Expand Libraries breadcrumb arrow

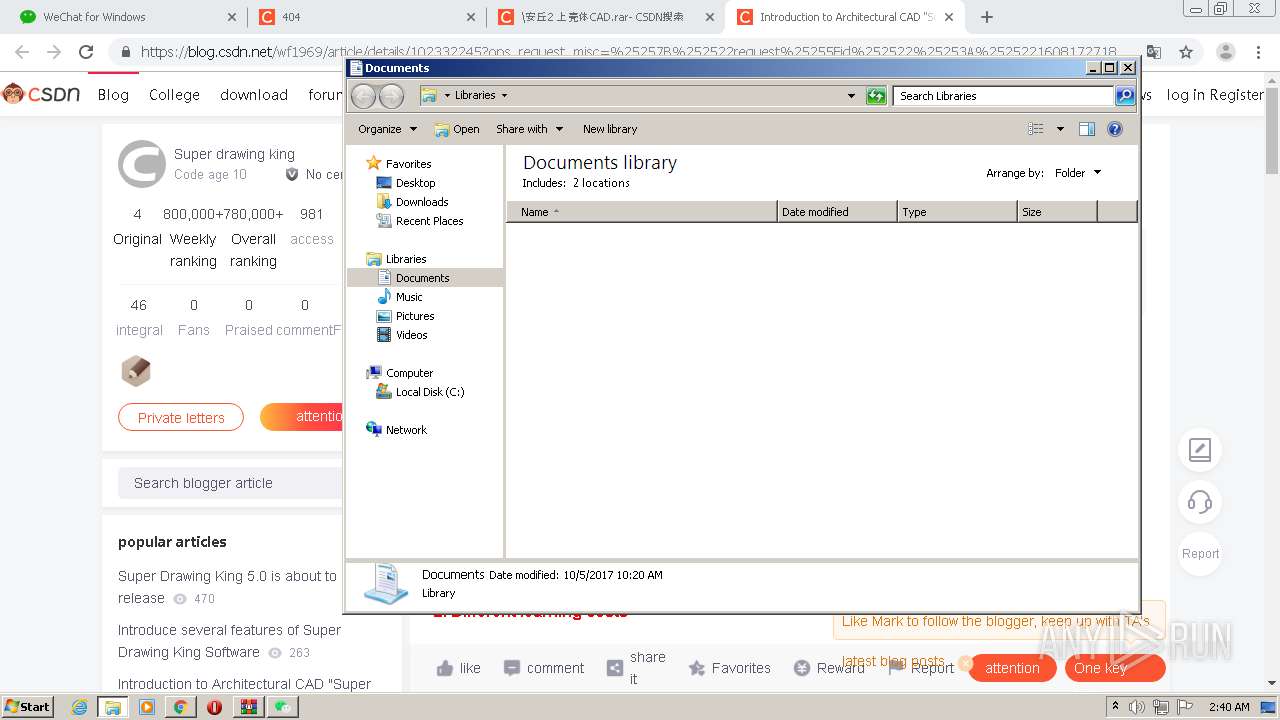point(504,96)
